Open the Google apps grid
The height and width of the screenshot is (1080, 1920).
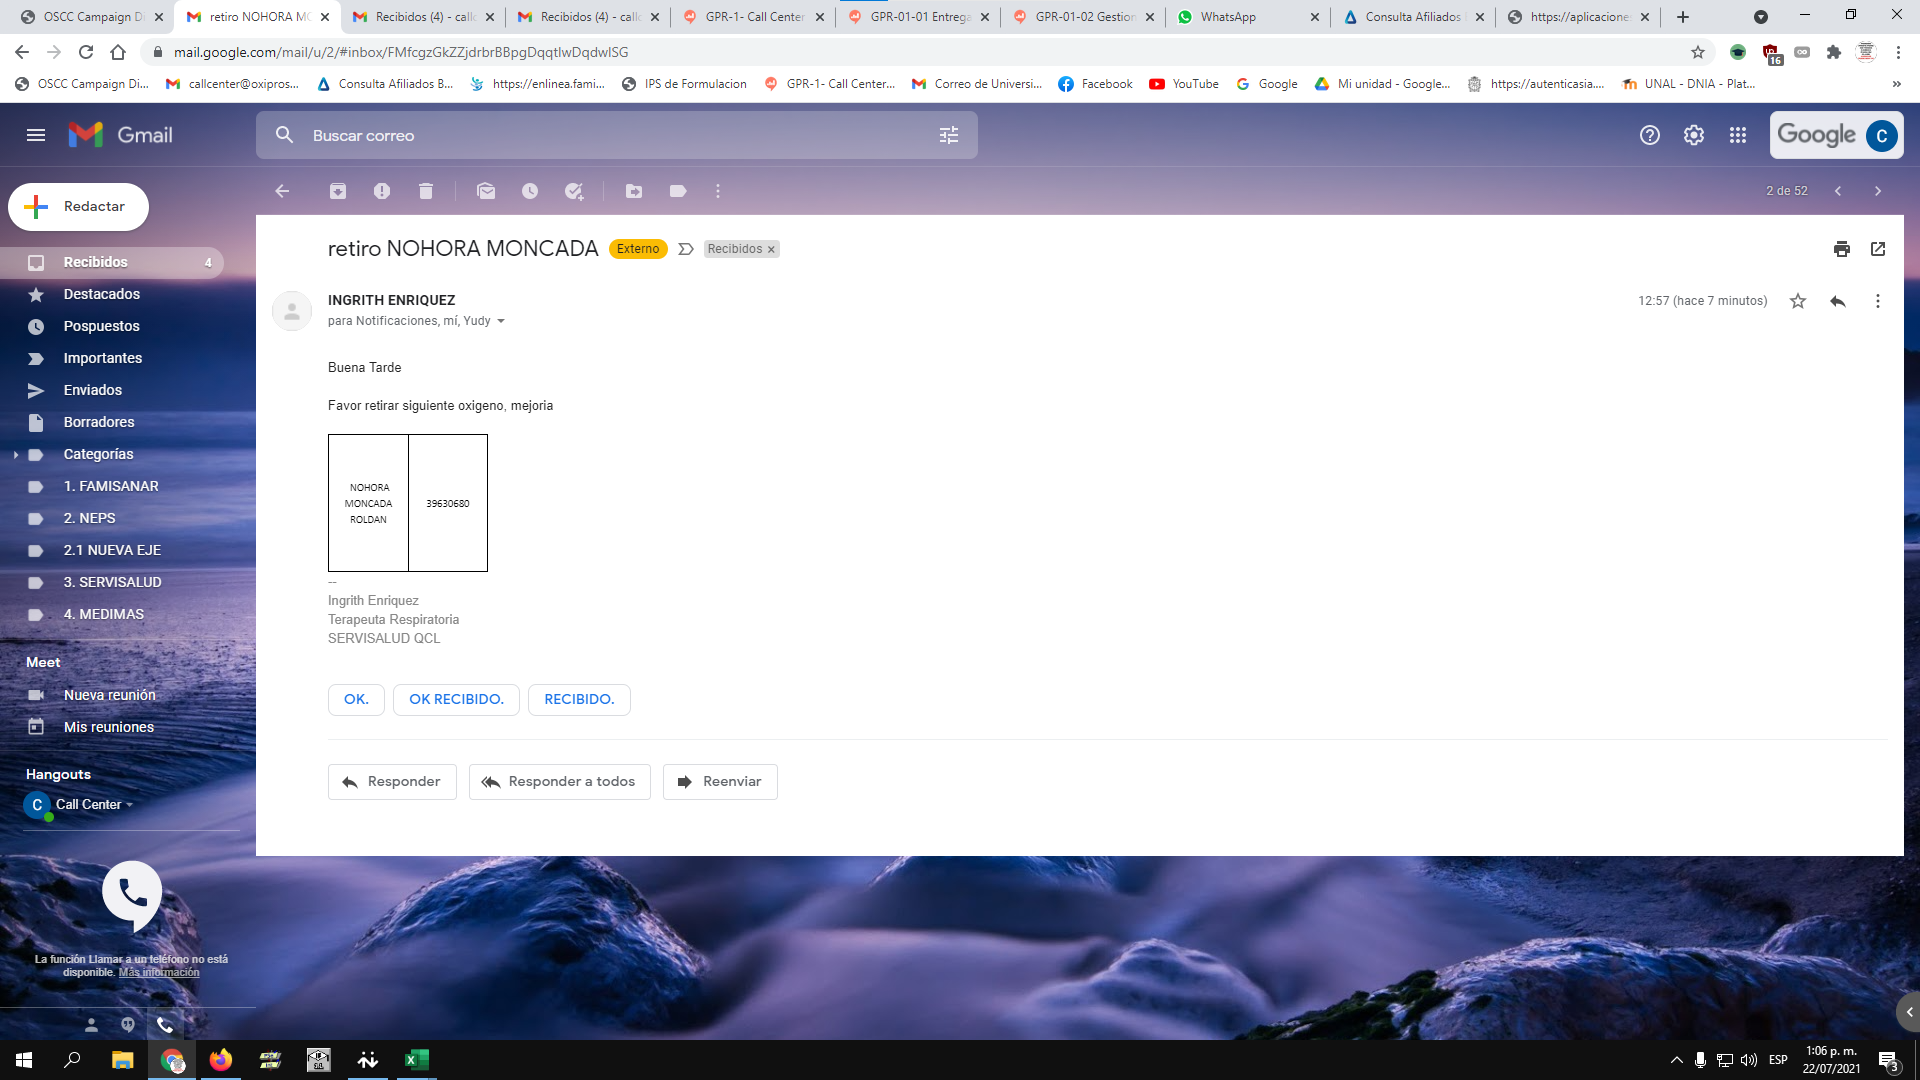tap(1738, 135)
